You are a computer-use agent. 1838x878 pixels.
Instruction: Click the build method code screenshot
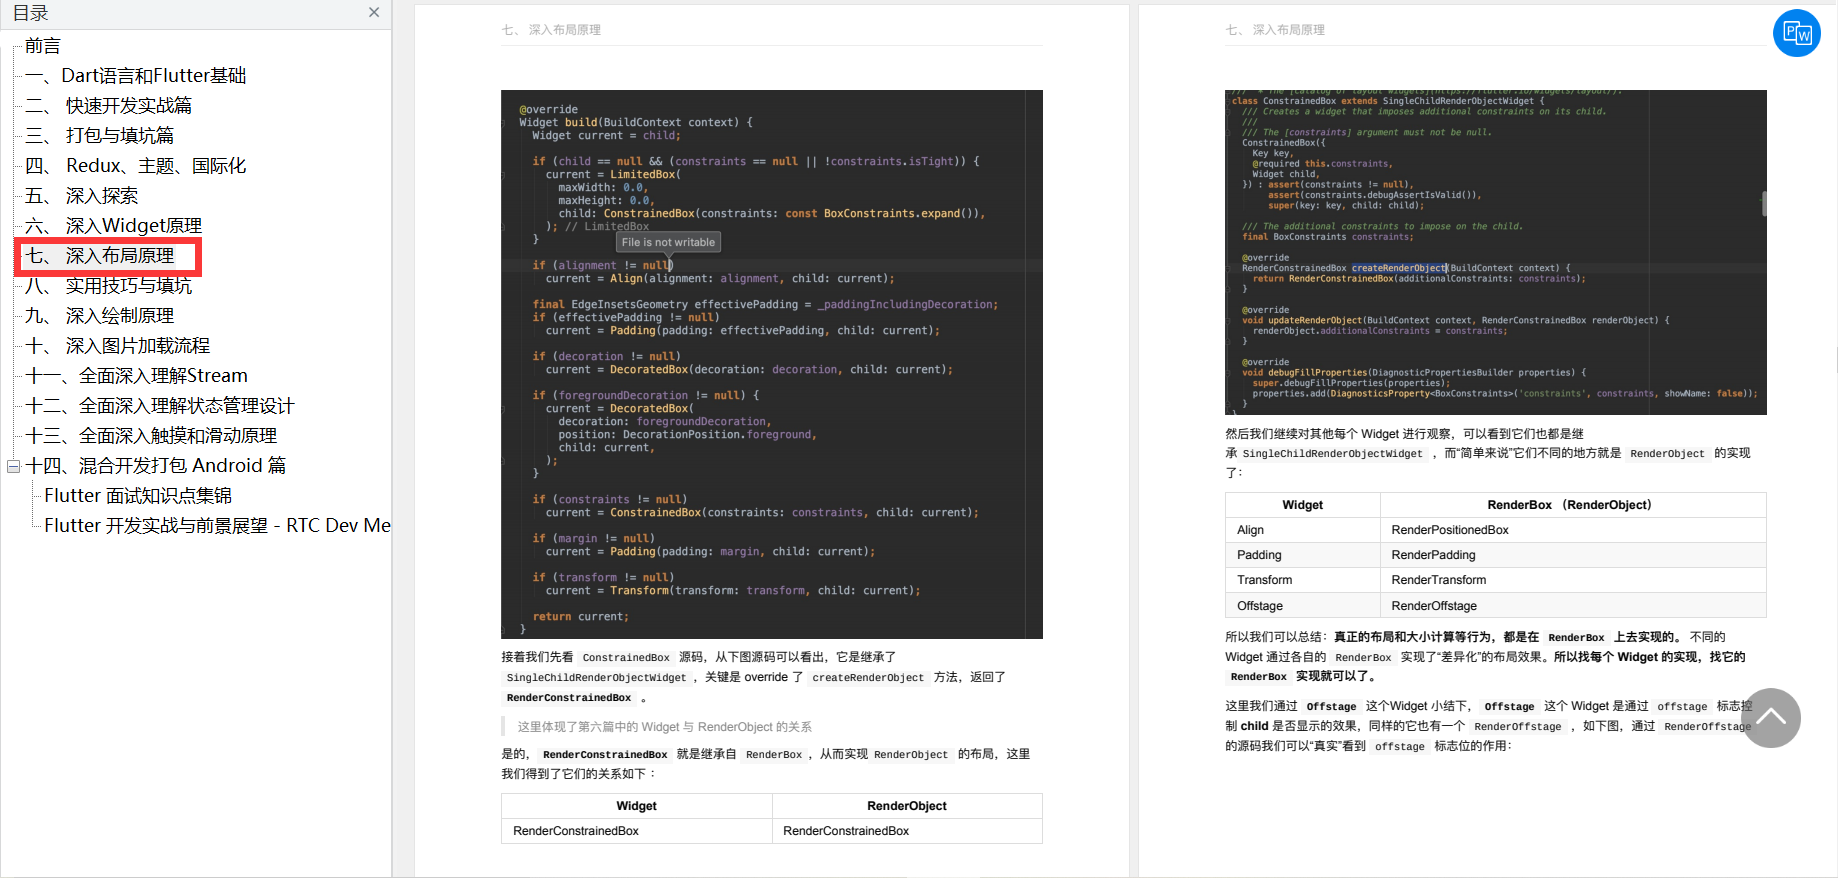[x=771, y=364]
